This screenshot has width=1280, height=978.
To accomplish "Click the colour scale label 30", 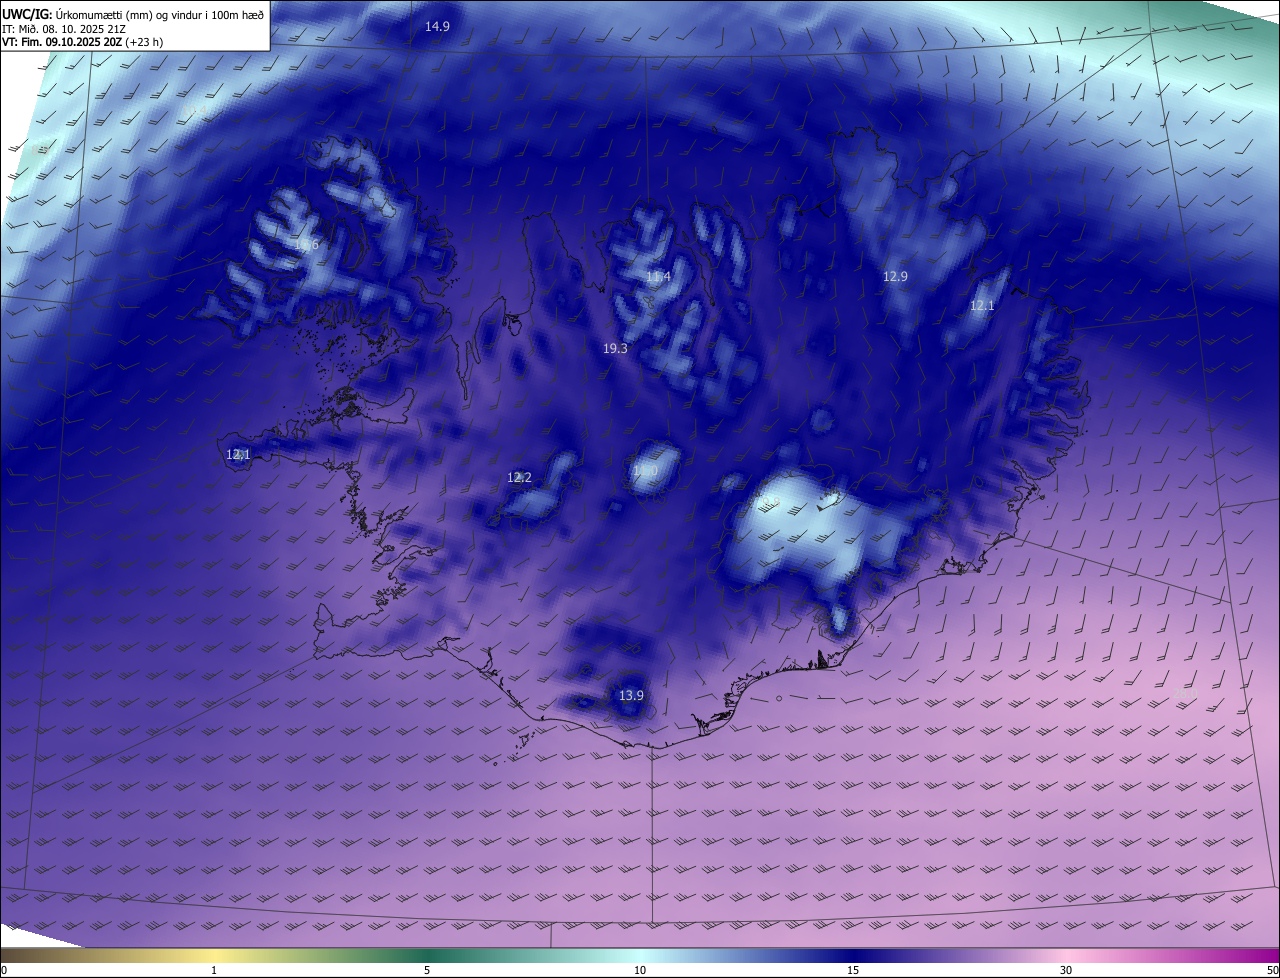I will click(1066, 970).
